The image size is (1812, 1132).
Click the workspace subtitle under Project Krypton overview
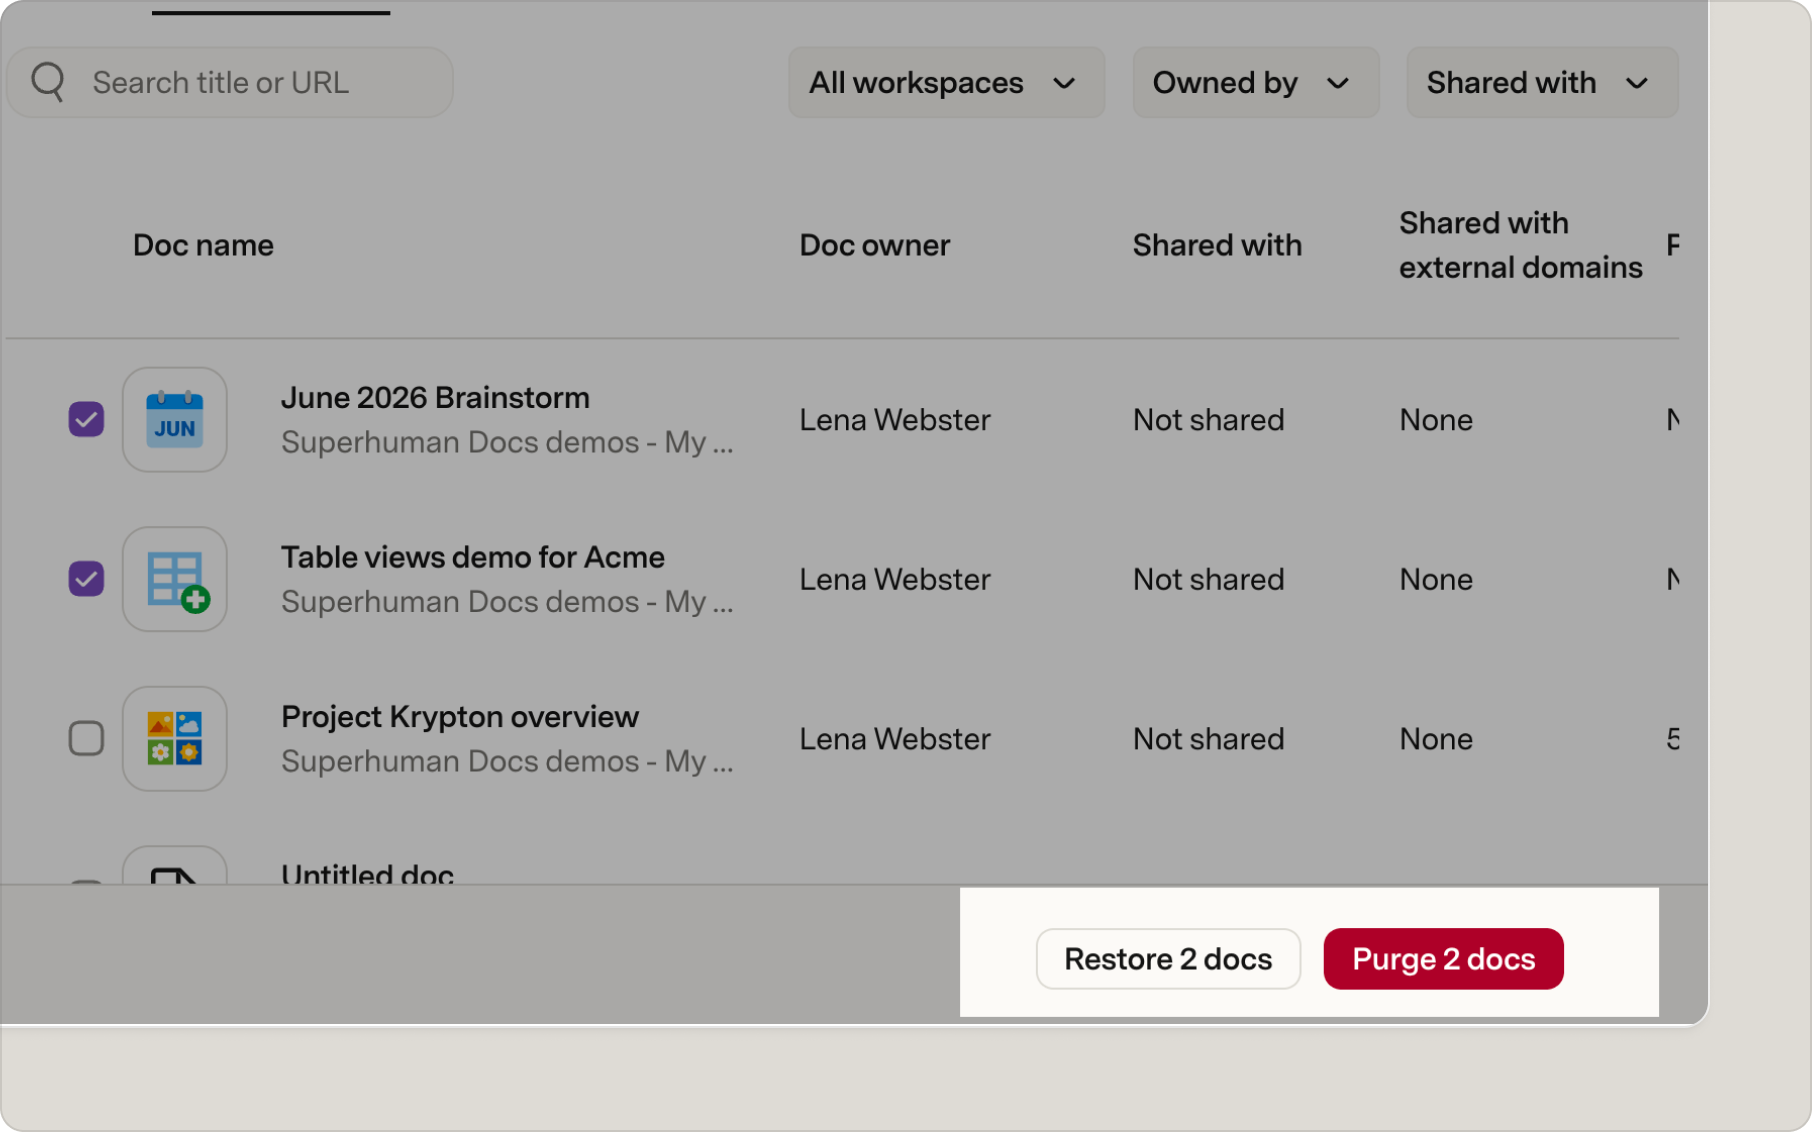coord(507,761)
